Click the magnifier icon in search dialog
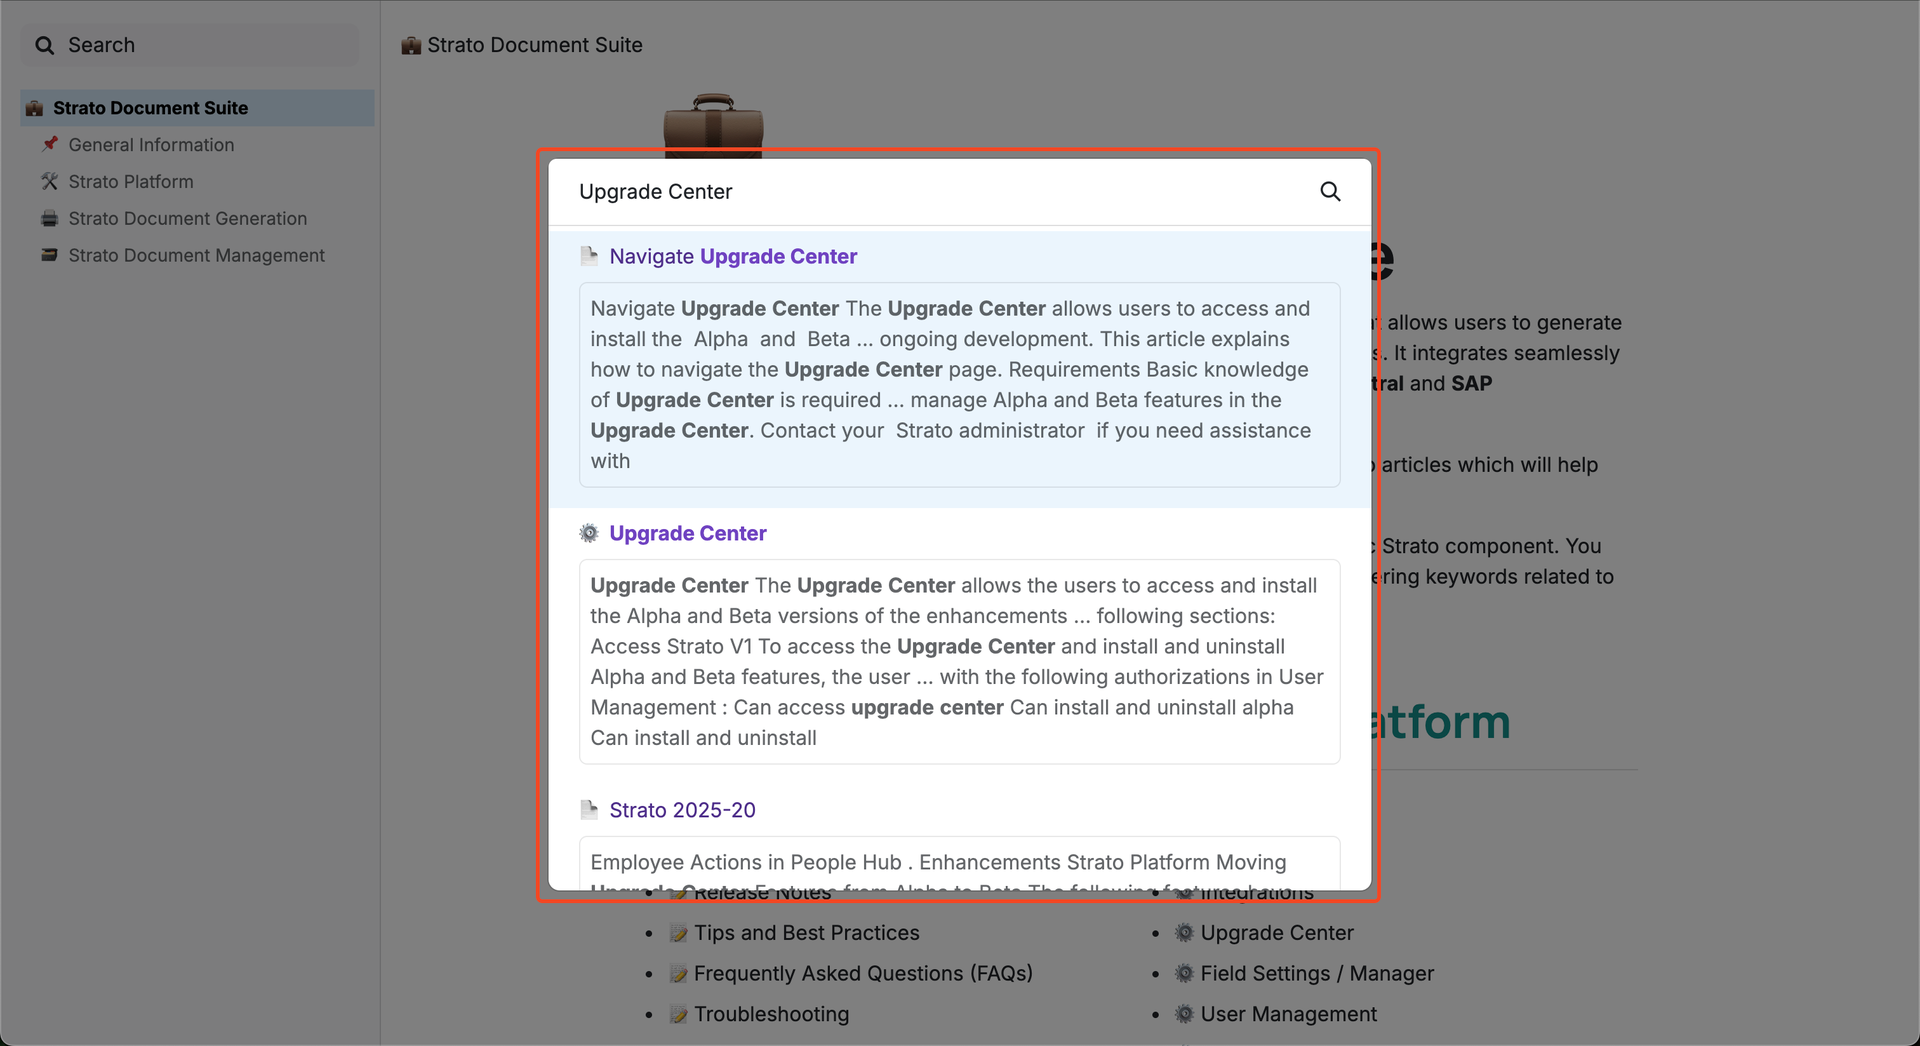Screen dimensions: 1920x1046 pyautogui.click(x=1329, y=191)
